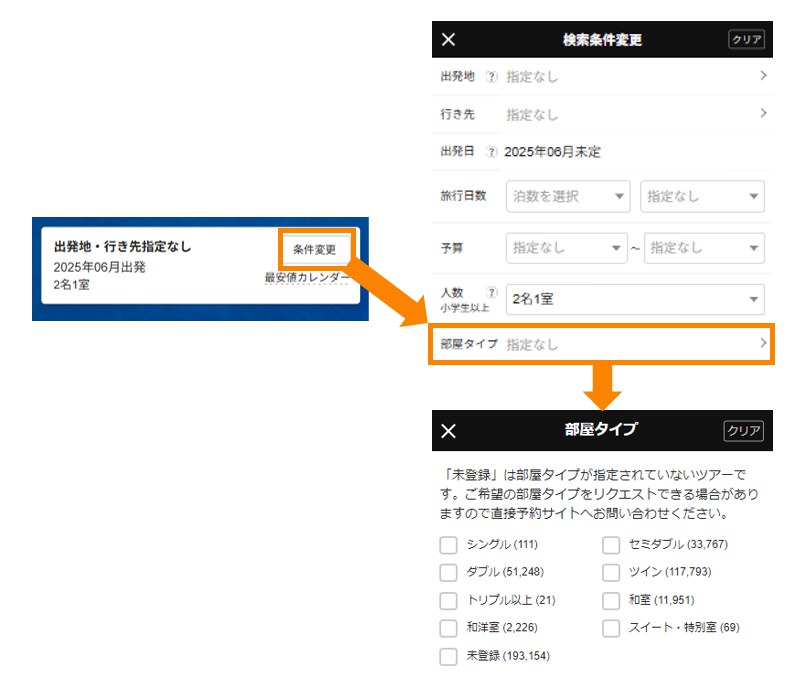Open the maximum 予算 dropdown
The image size is (796, 687).
[705, 247]
